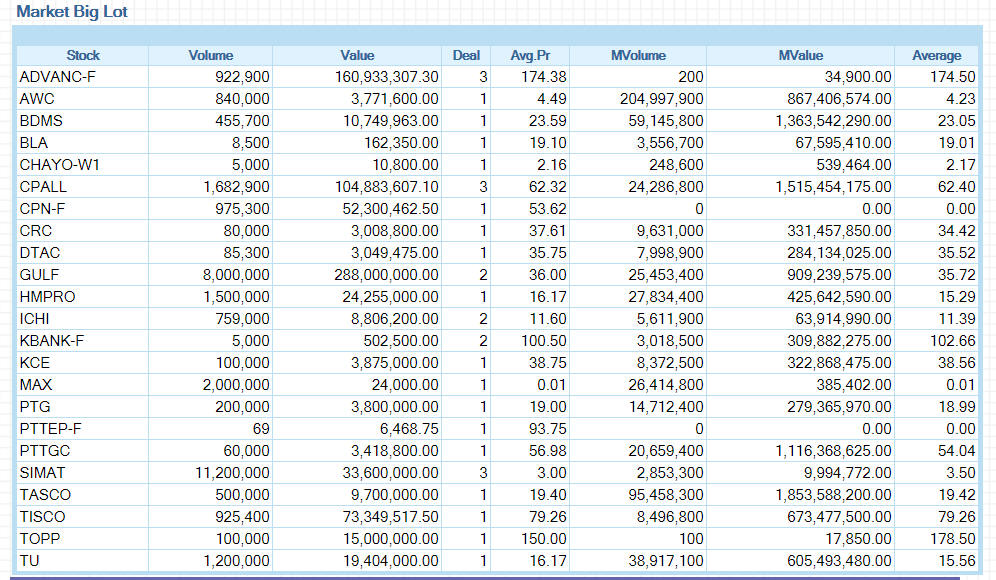
Task: Click TASCO MValue 1,853,588,200.00
Action: click(x=833, y=495)
